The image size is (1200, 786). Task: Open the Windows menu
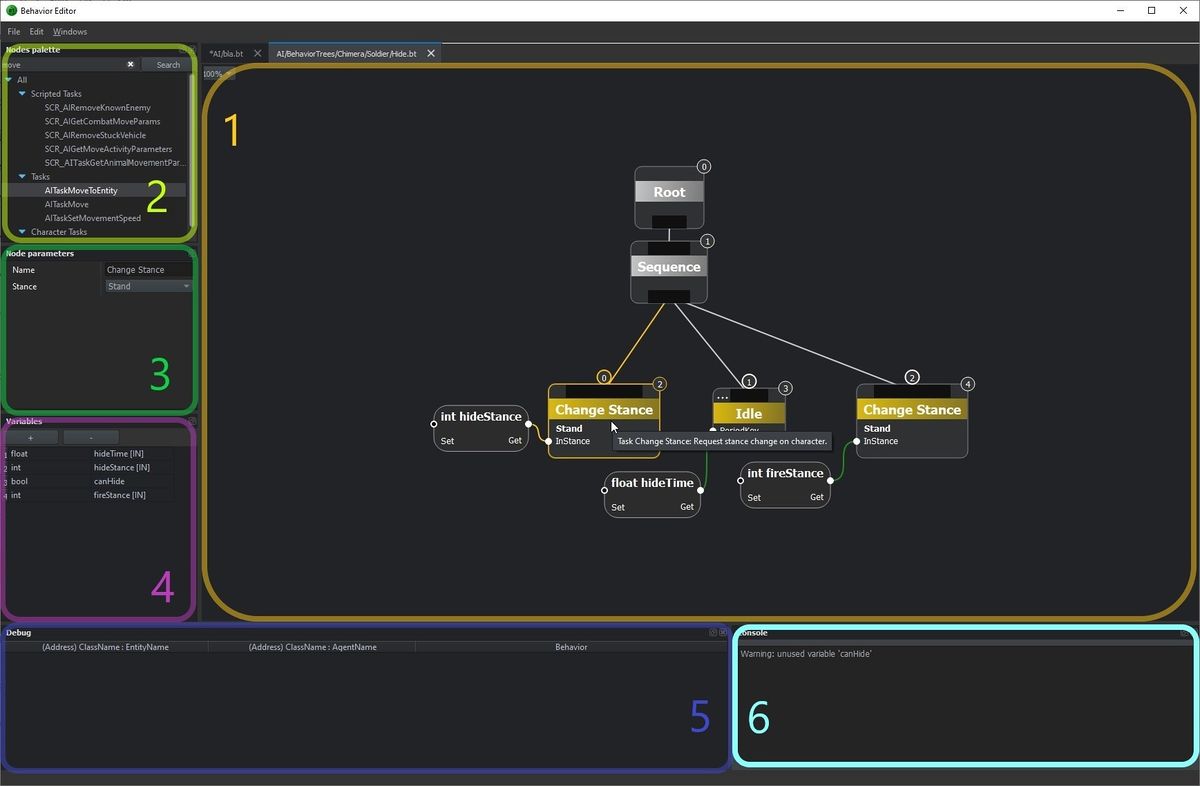pos(70,32)
